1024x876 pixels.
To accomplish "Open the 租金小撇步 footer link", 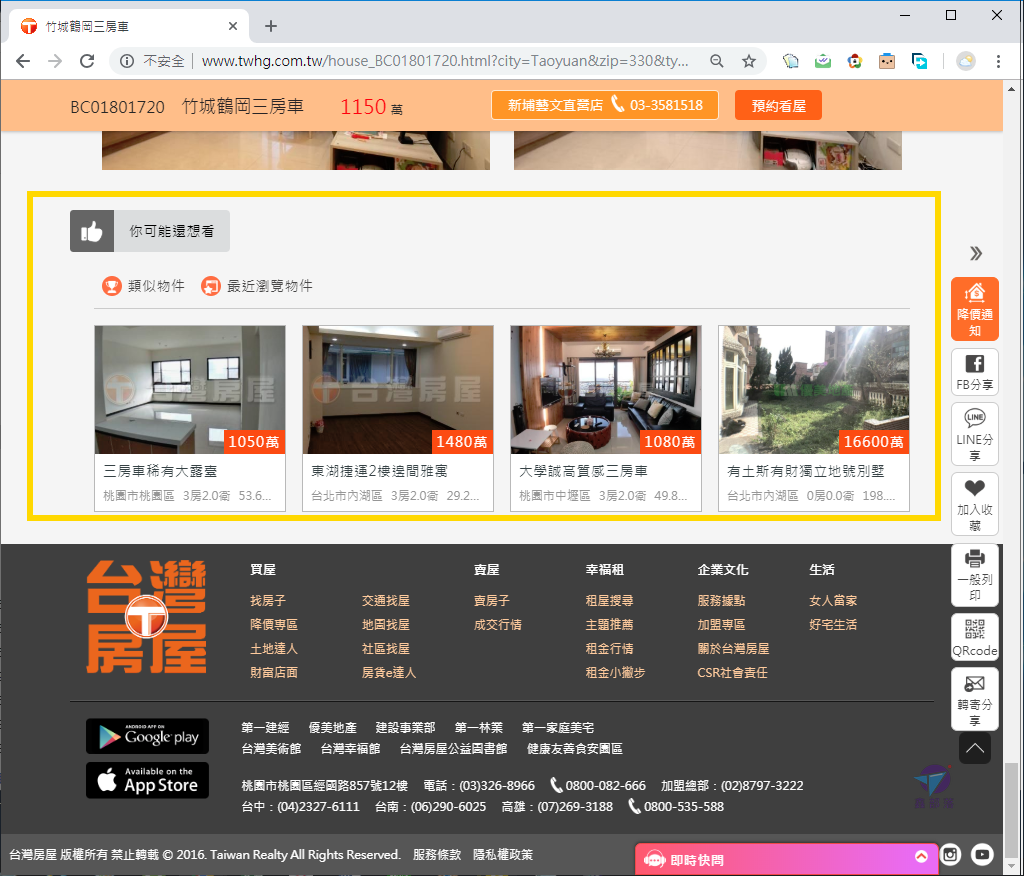I will point(615,672).
